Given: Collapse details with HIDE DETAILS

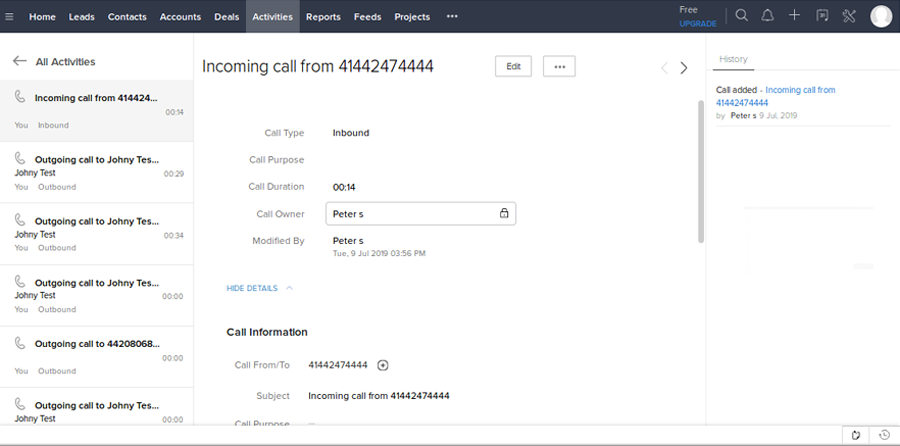Looking at the screenshot, I should [259, 288].
